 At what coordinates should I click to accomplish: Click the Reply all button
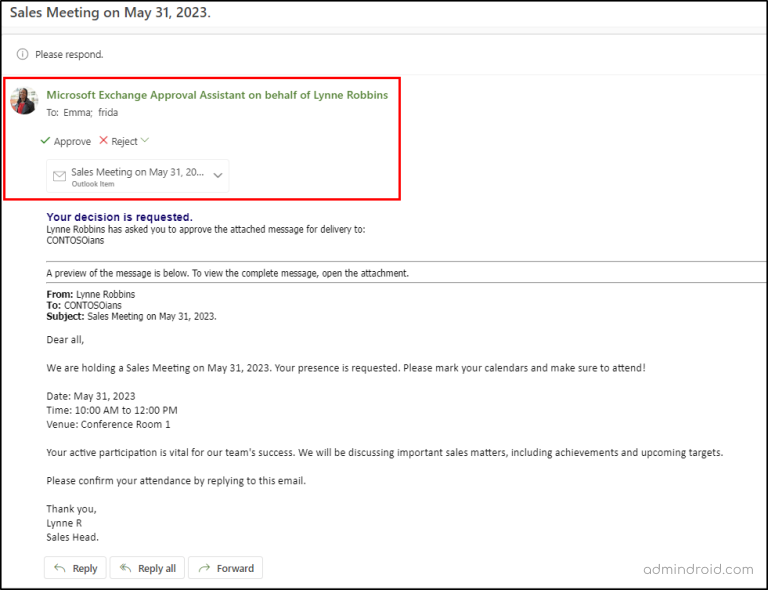[147, 568]
